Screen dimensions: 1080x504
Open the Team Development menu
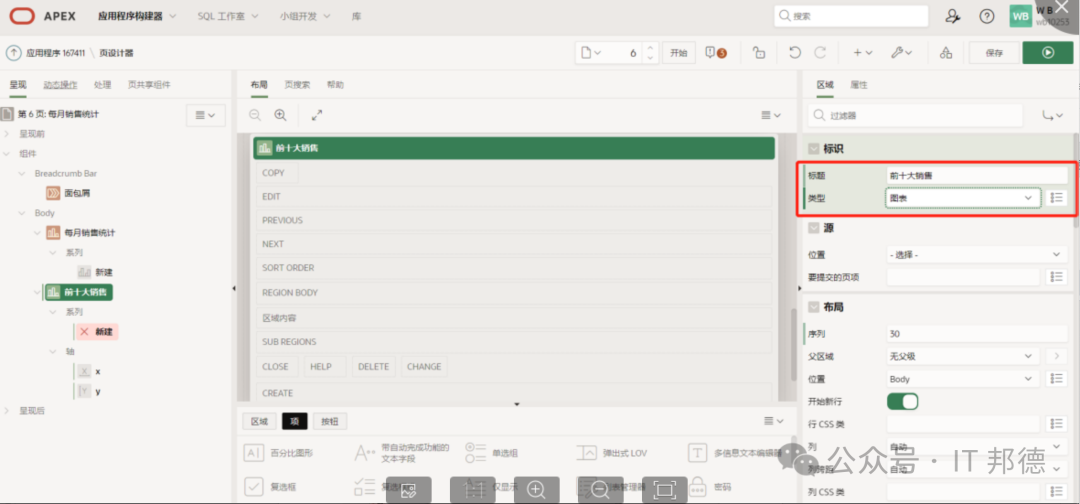tap(305, 16)
